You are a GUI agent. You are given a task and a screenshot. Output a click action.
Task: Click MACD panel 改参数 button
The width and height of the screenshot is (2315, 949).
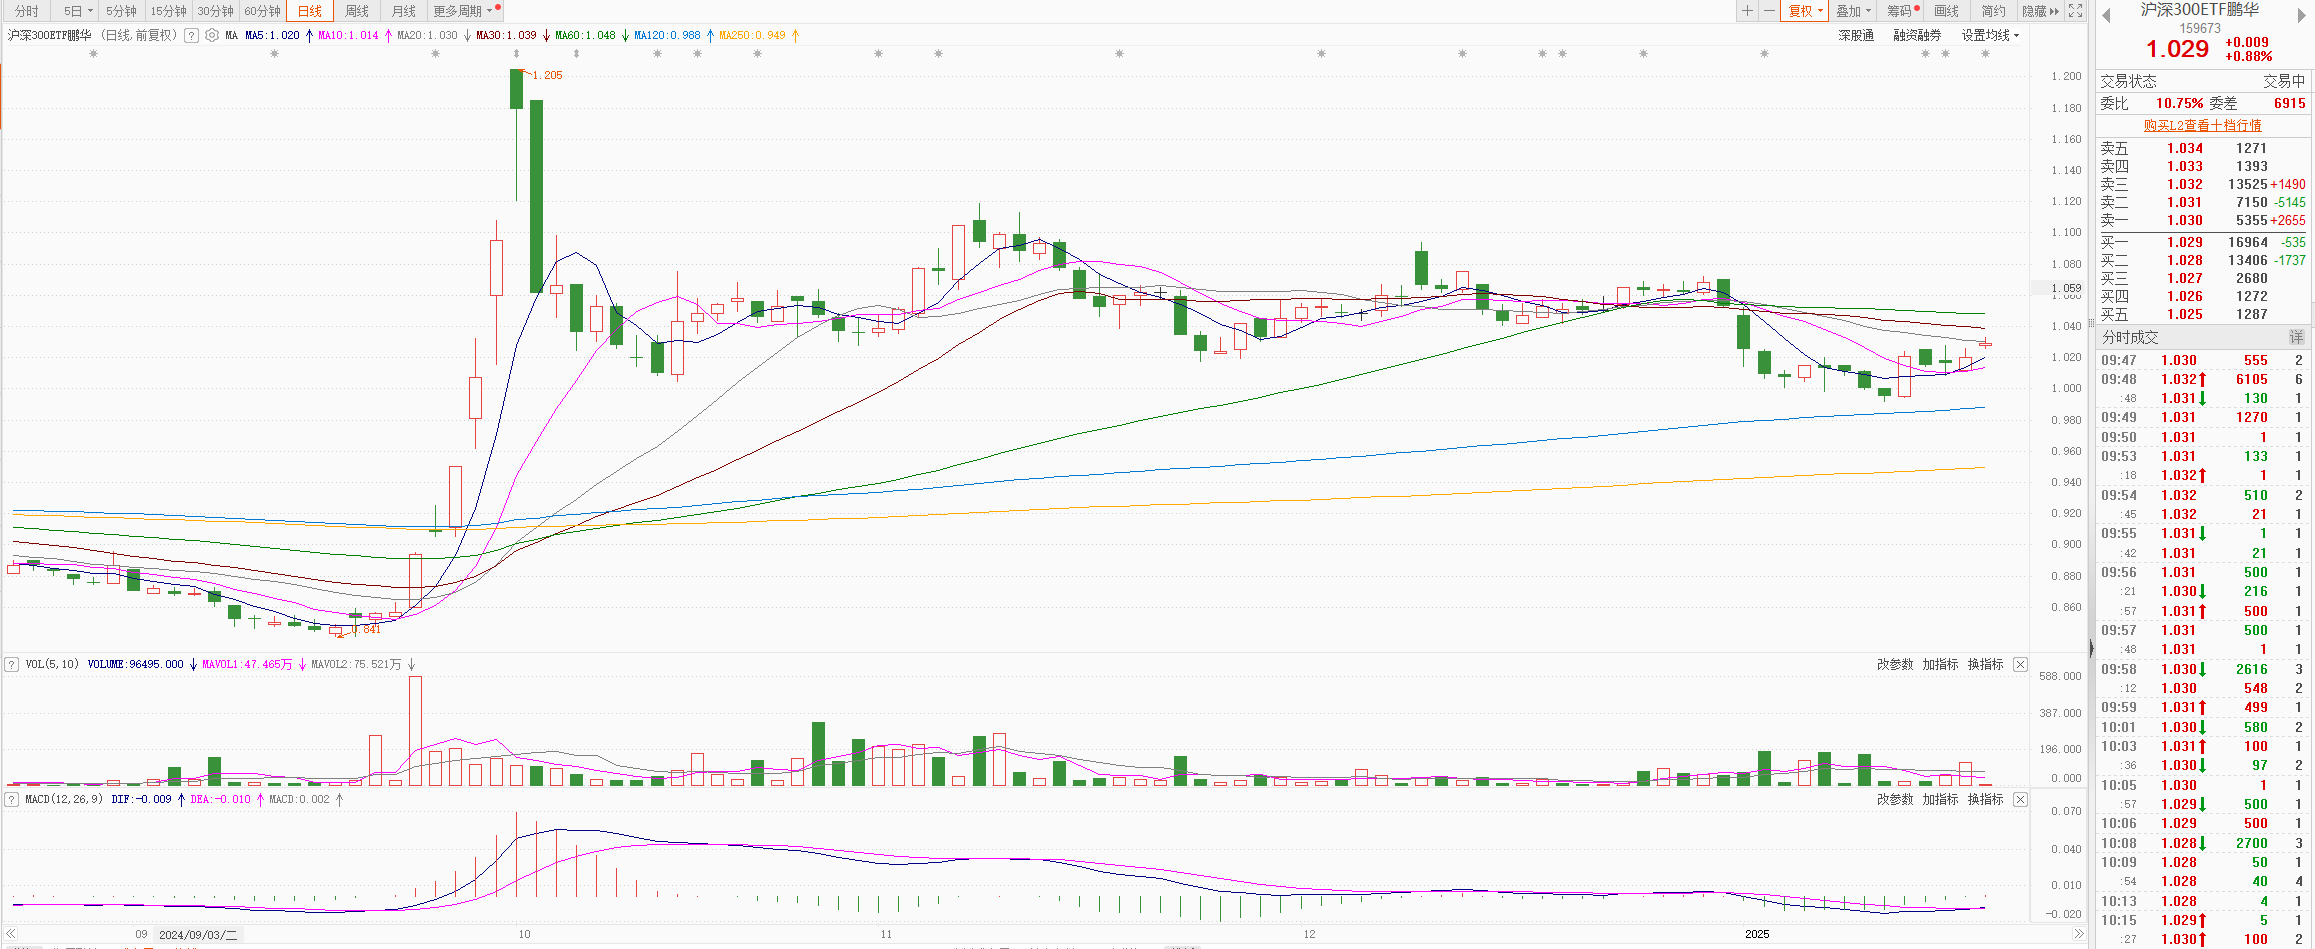1895,799
